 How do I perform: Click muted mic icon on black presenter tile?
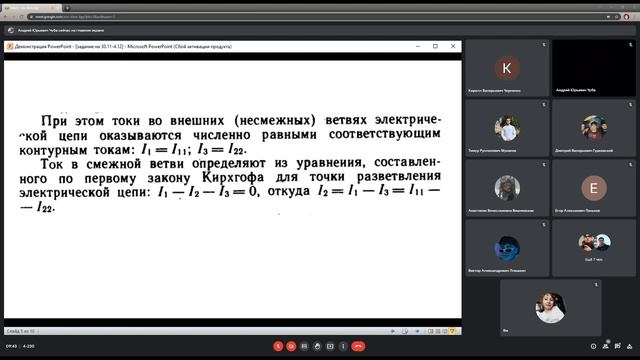pos(630,44)
